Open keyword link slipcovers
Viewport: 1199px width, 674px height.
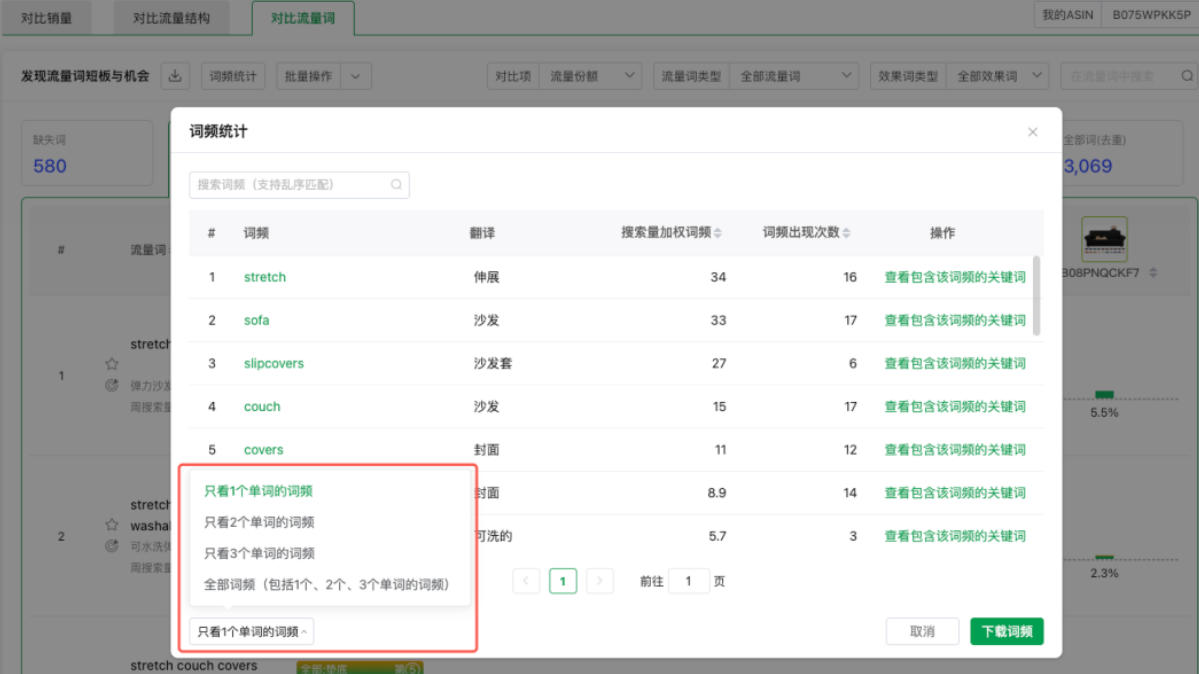click(274, 363)
